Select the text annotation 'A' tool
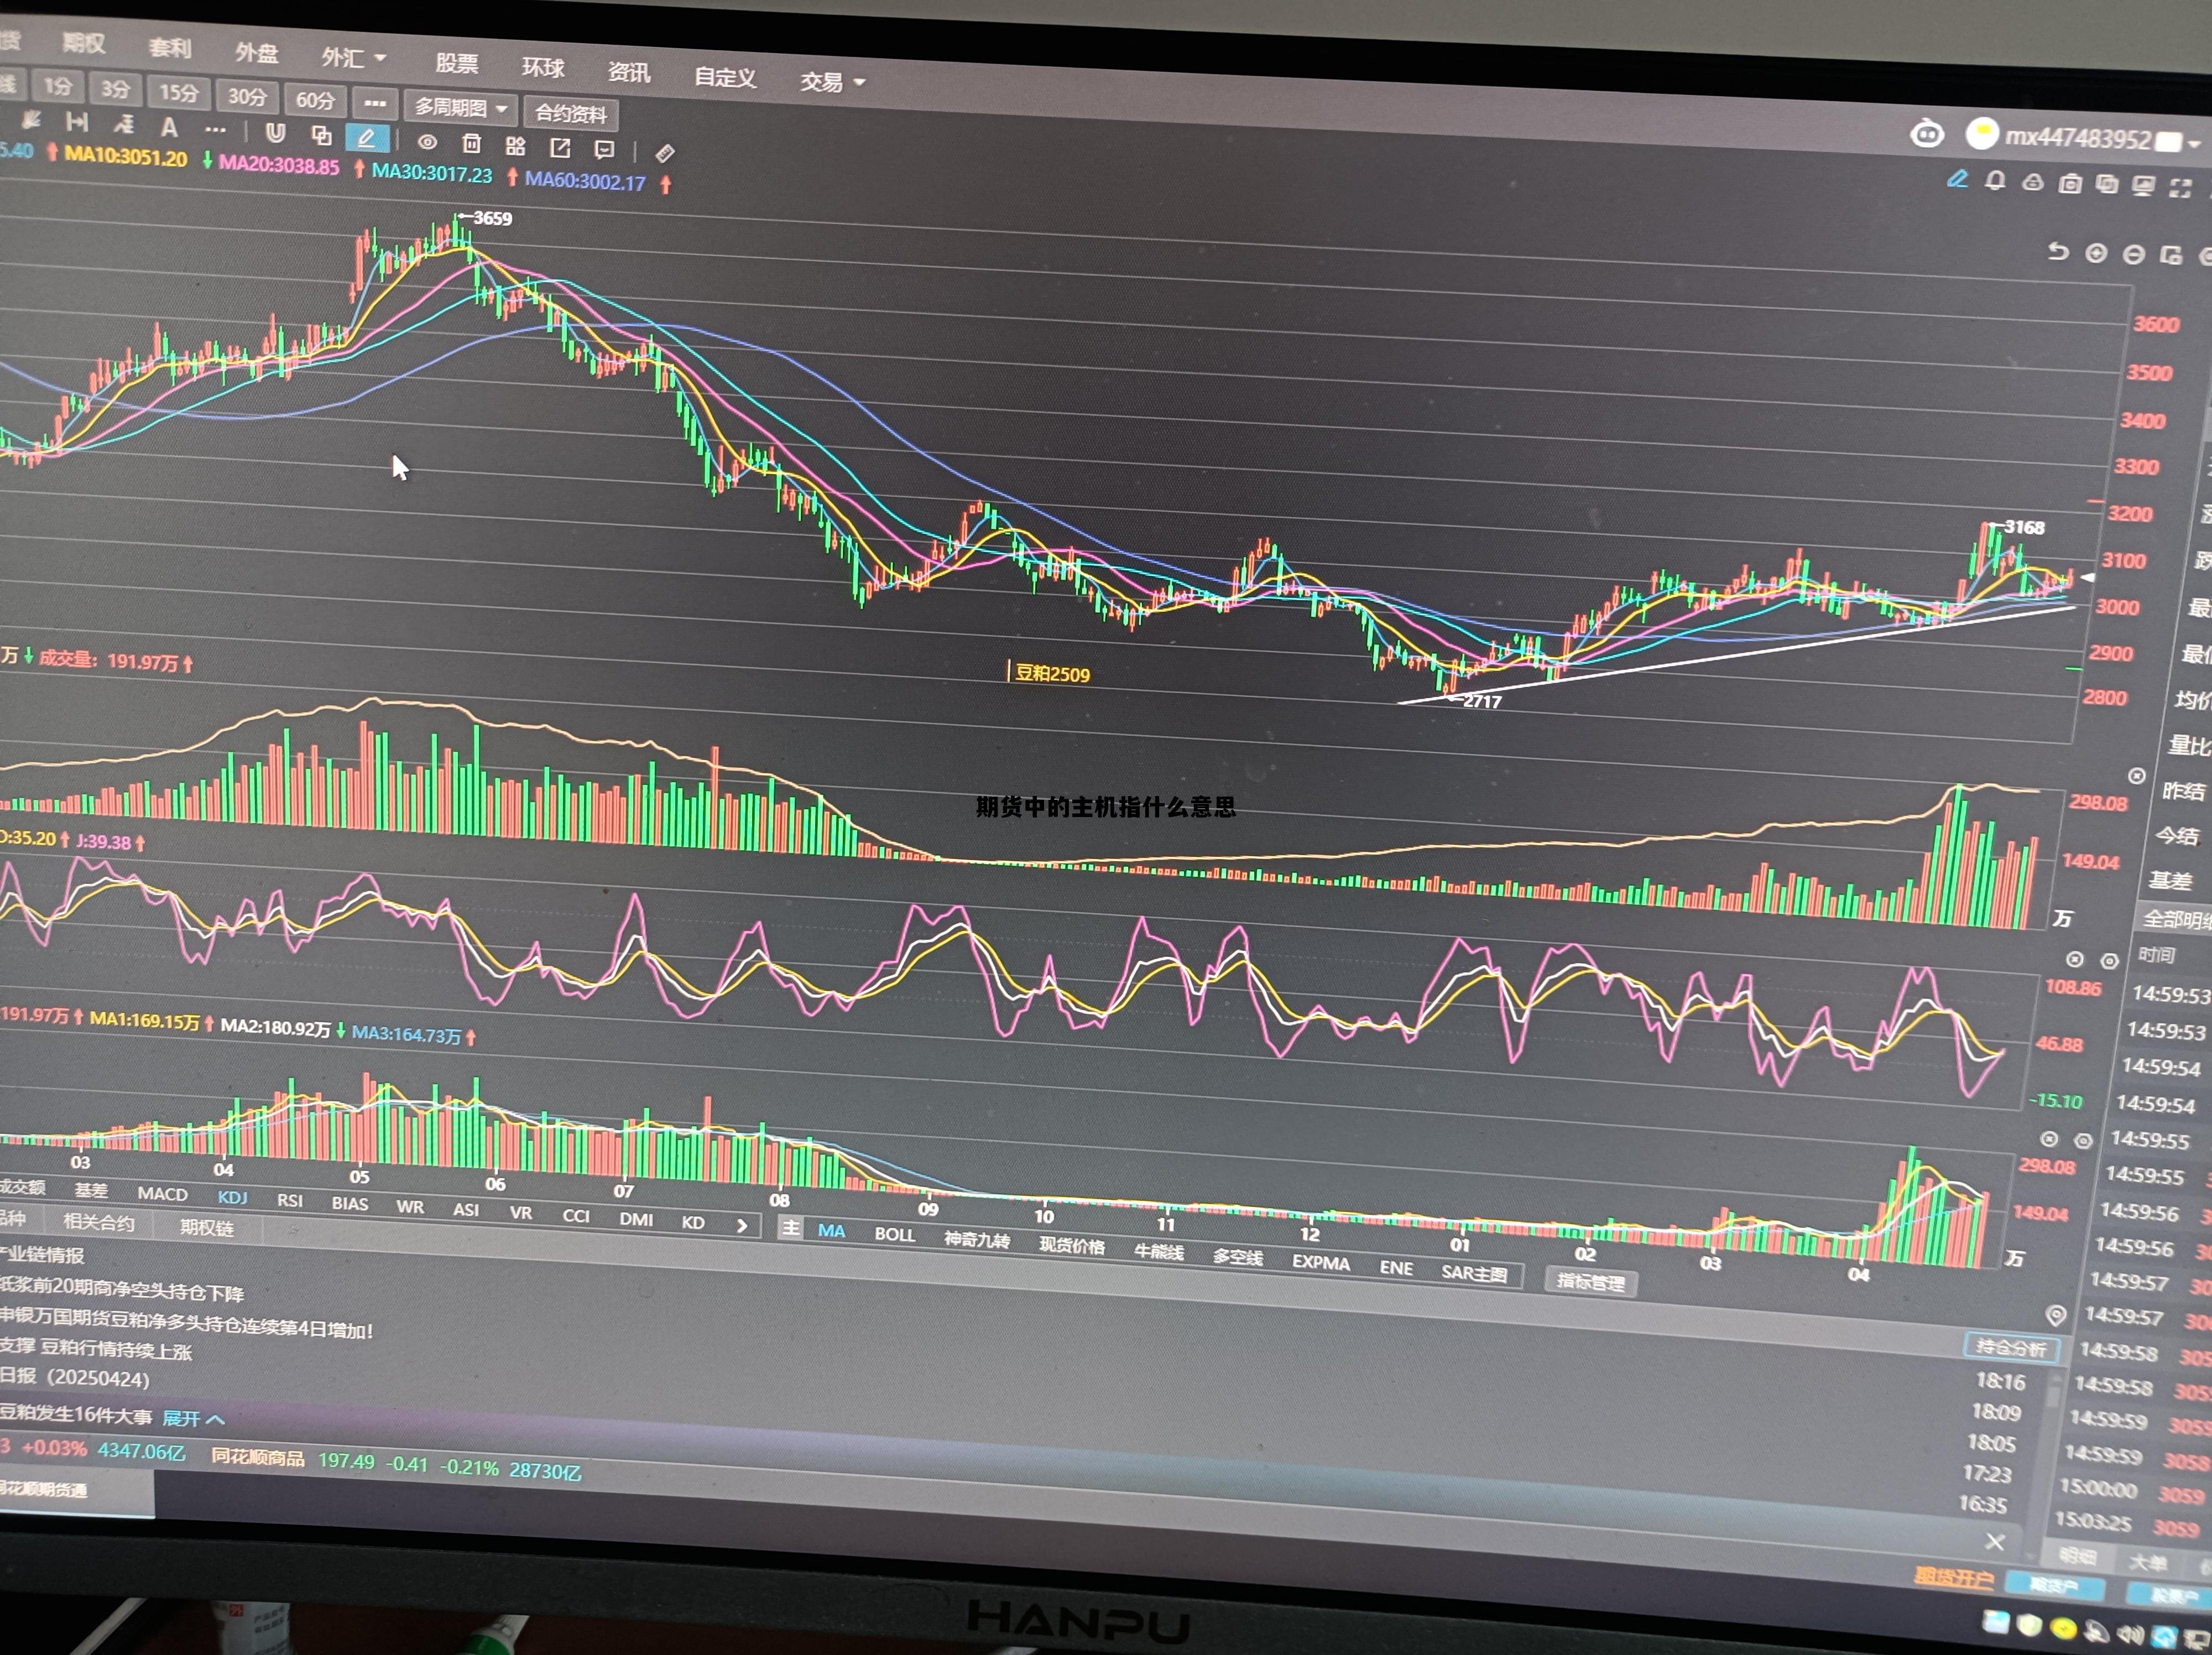This screenshot has height=1655, width=2212. tap(169, 127)
